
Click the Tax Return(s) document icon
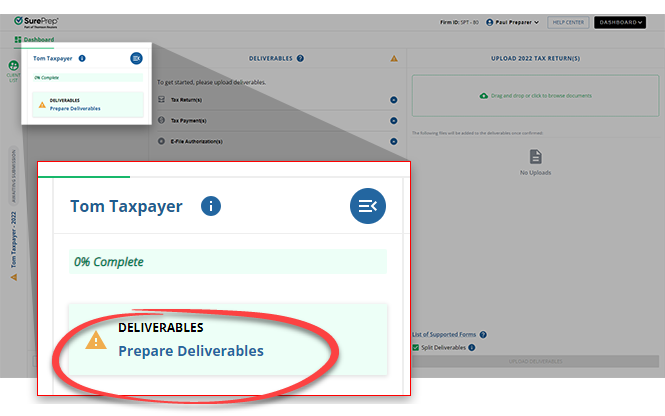point(162,100)
